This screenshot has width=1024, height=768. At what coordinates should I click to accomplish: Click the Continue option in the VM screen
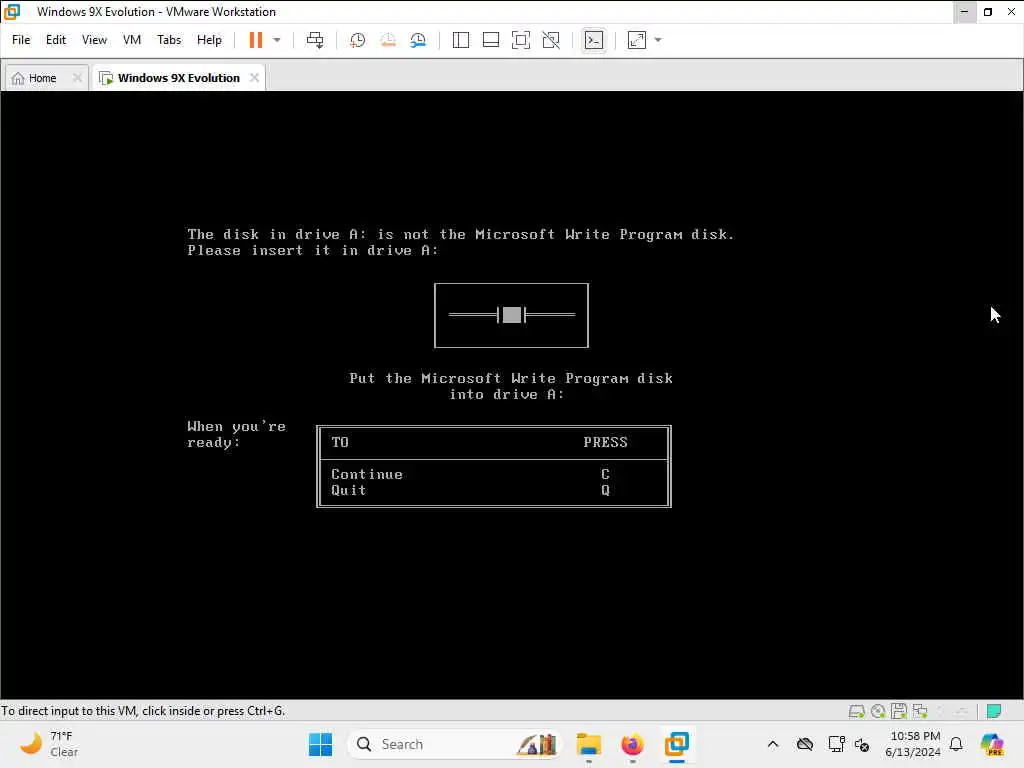(366, 474)
